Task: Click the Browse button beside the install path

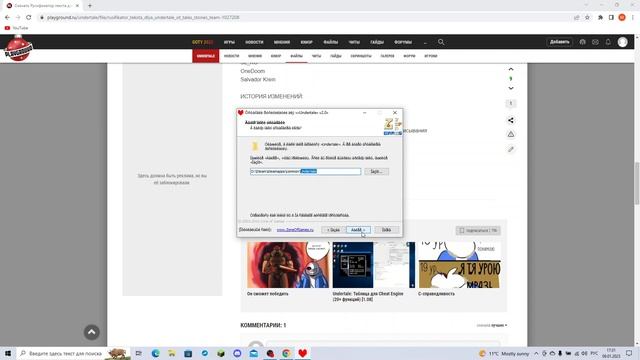Action: point(376,171)
